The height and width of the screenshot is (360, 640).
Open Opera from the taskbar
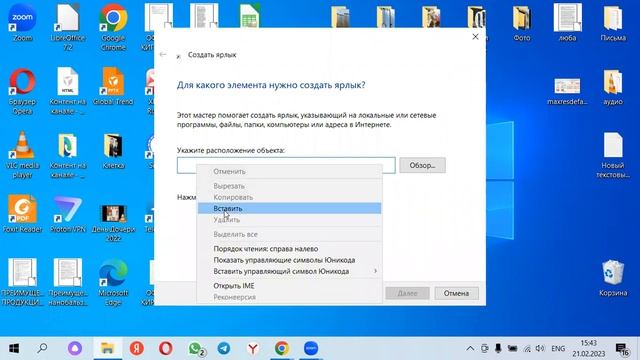166,349
